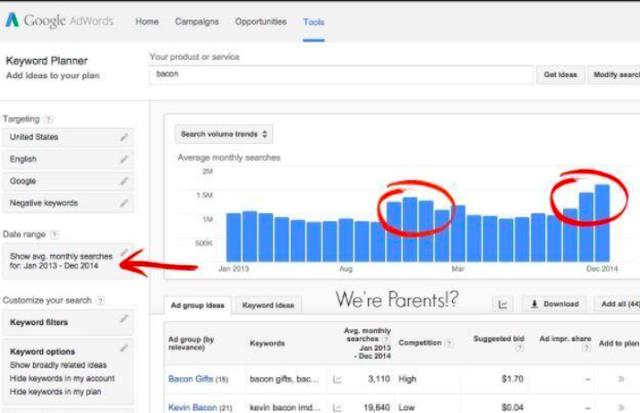
Task: Click the chart icon left of Download
Action: [503, 304]
